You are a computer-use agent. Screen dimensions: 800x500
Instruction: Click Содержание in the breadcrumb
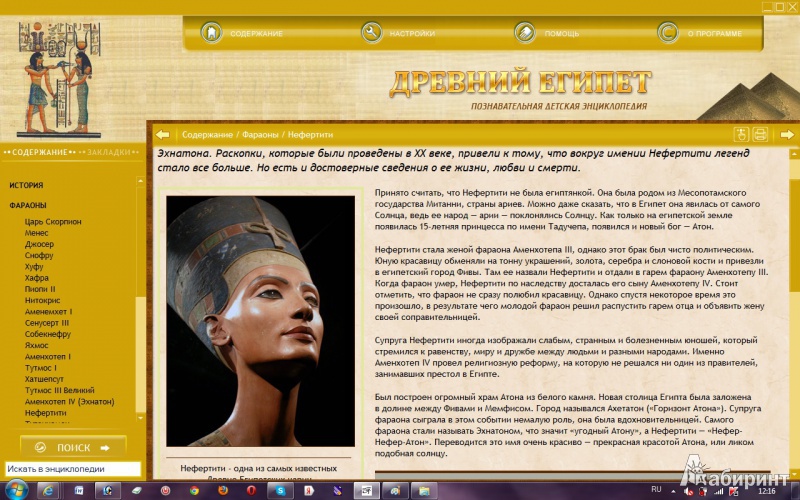pyautogui.click(x=207, y=135)
